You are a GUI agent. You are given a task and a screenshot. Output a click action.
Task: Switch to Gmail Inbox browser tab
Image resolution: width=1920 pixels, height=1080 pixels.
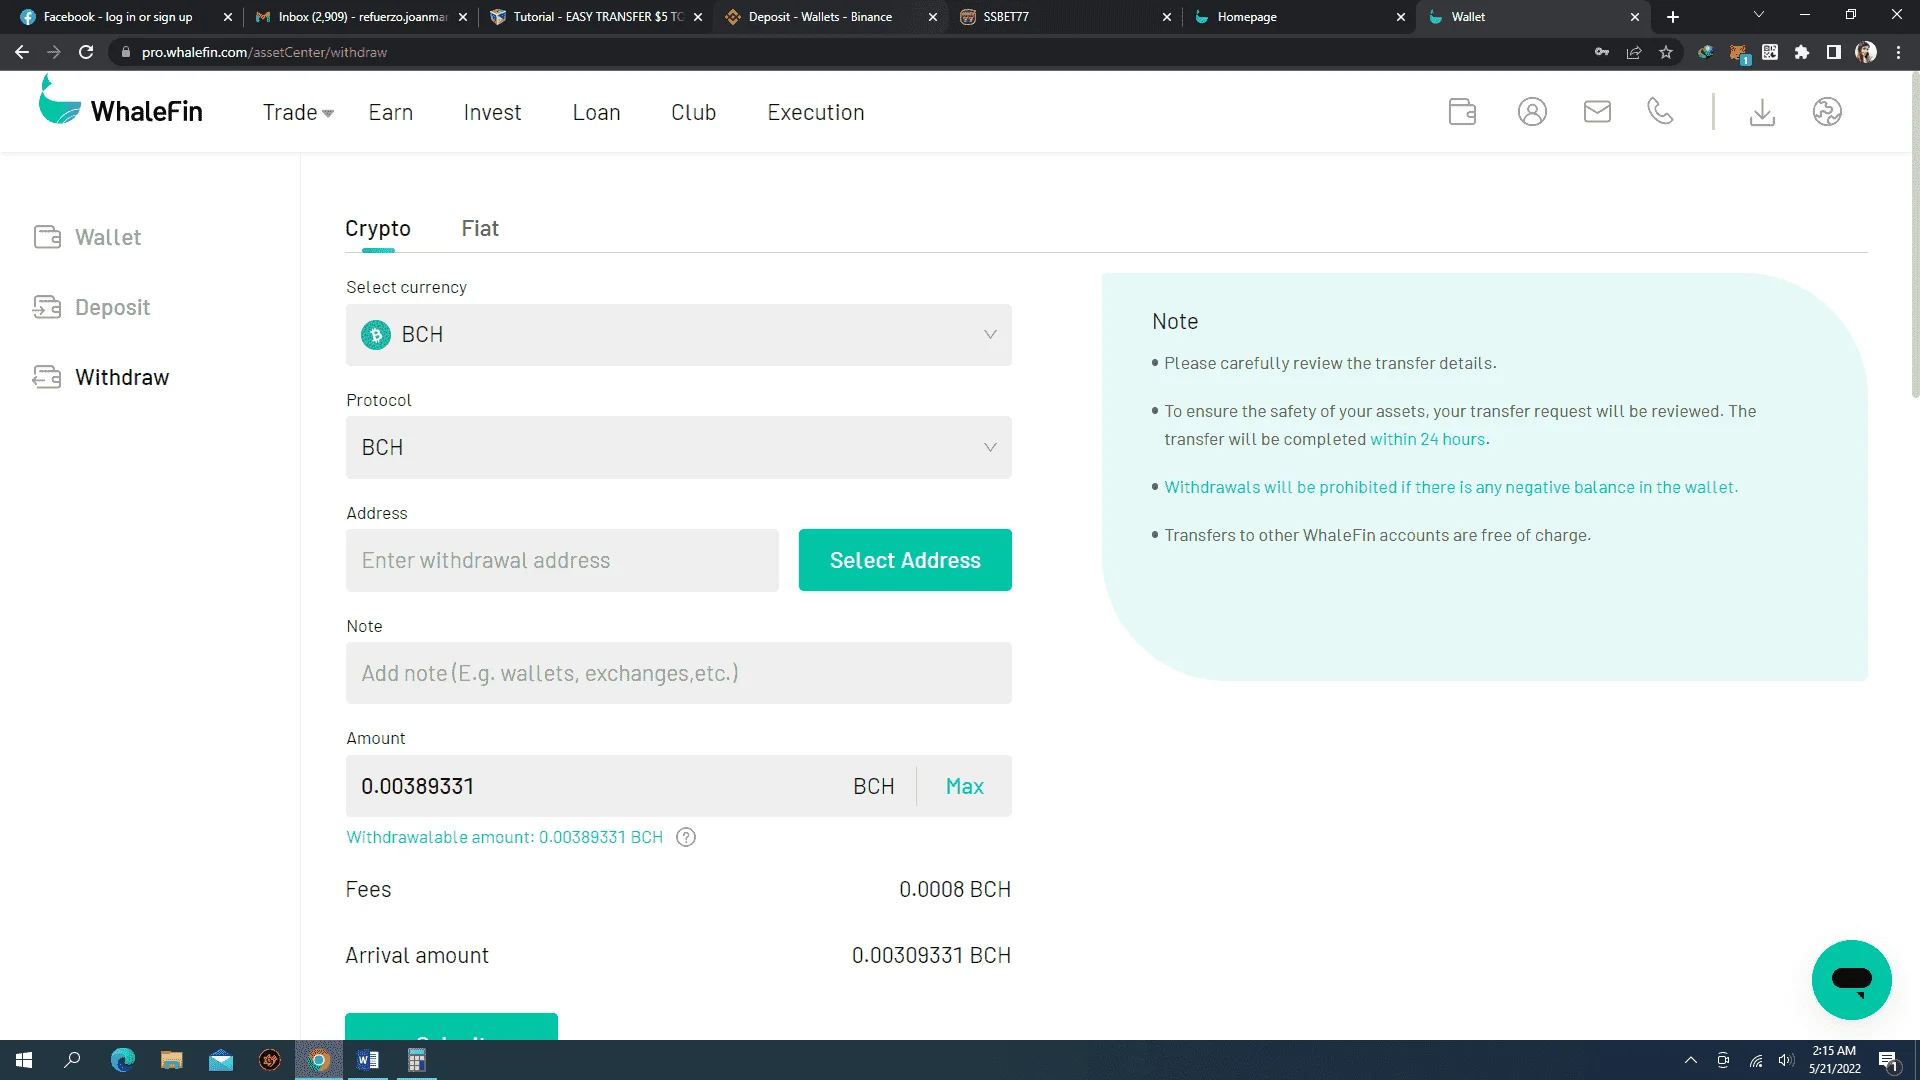[x=362, y=17]
